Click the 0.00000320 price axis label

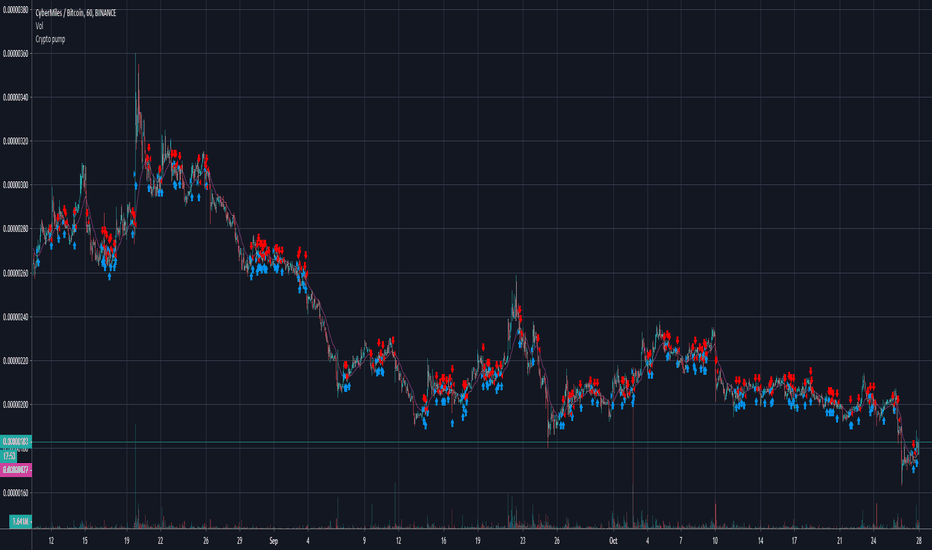(15, 142)
